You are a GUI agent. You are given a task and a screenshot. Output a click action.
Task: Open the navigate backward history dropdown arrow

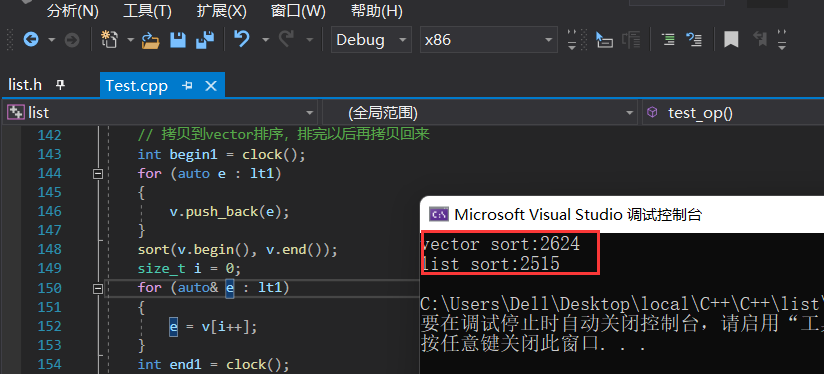tap(51, 39)
